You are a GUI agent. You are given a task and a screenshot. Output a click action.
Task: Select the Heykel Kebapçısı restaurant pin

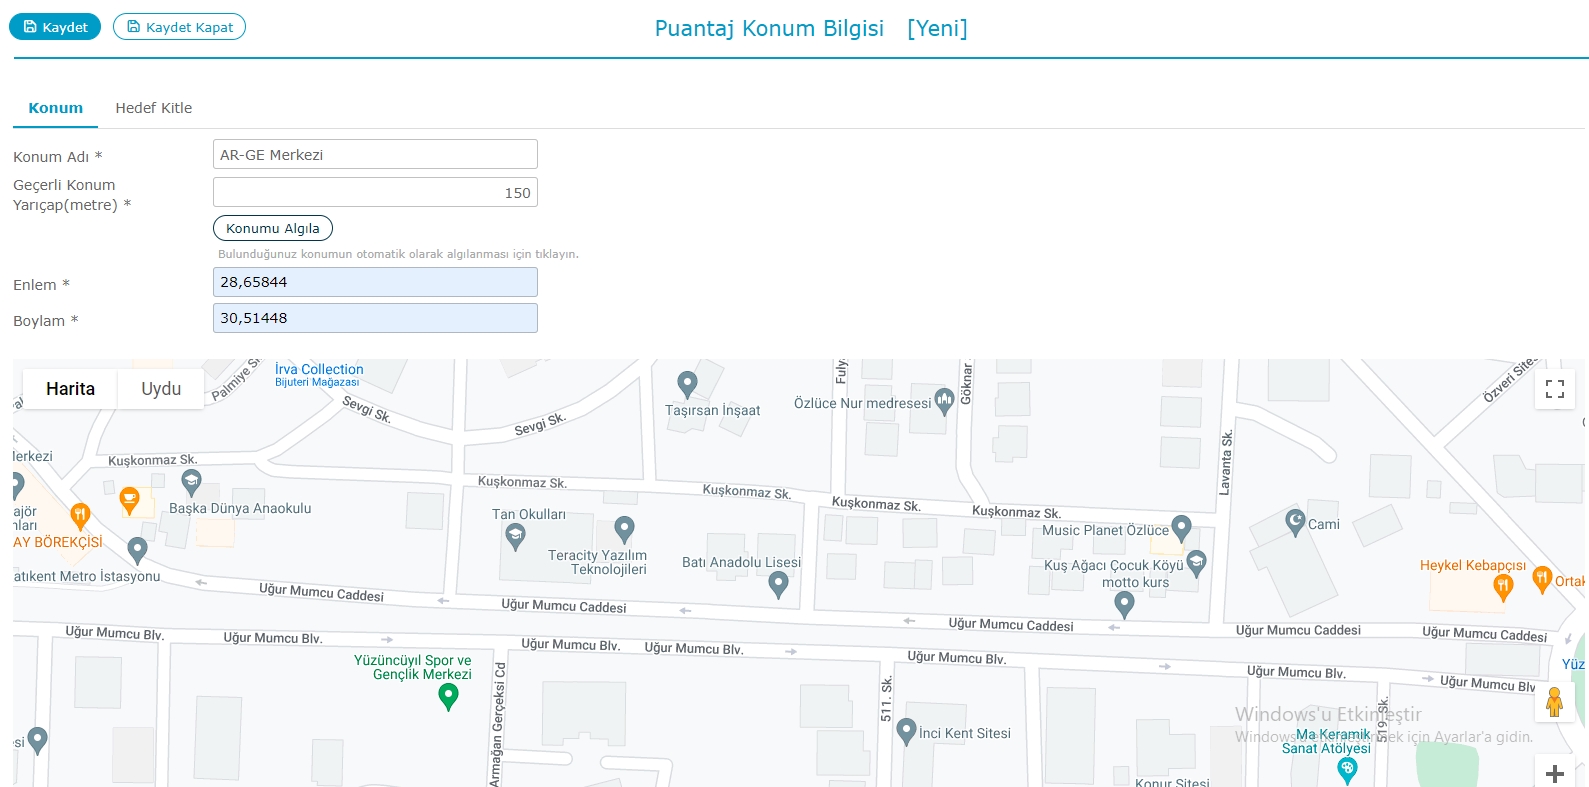[x=1502, y=587]
